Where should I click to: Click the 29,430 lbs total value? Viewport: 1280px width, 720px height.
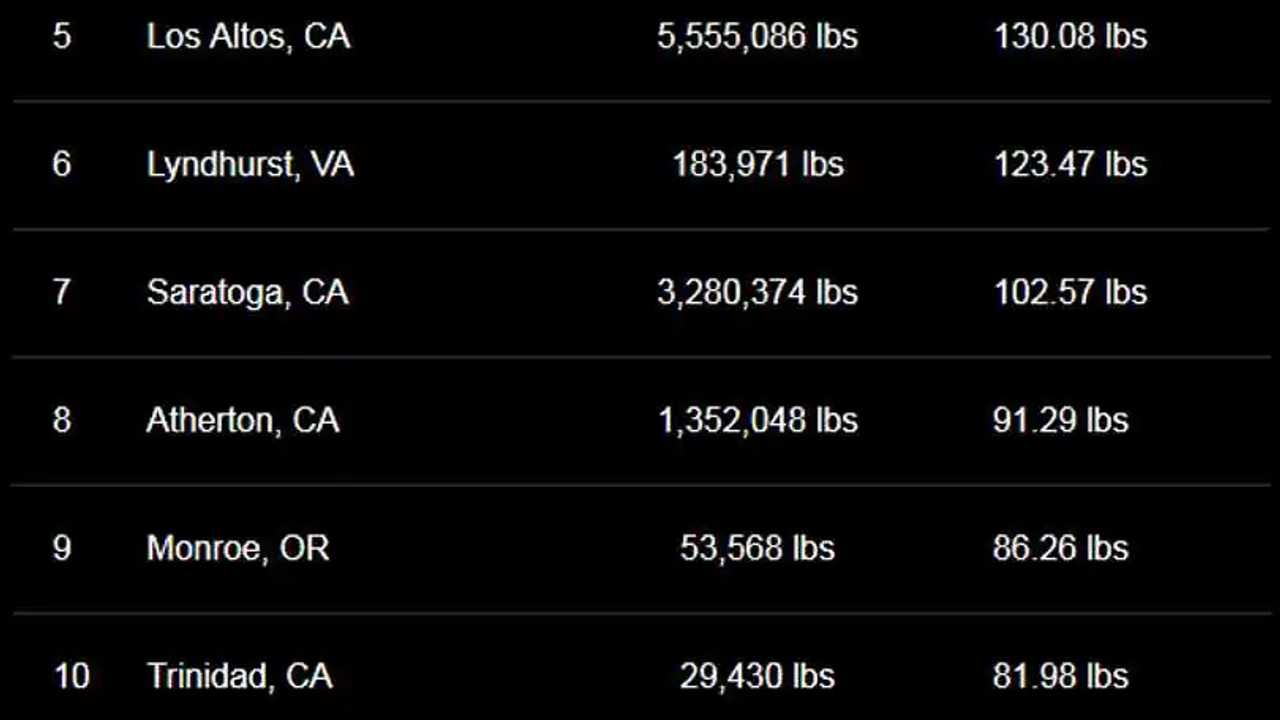[757, 676]
